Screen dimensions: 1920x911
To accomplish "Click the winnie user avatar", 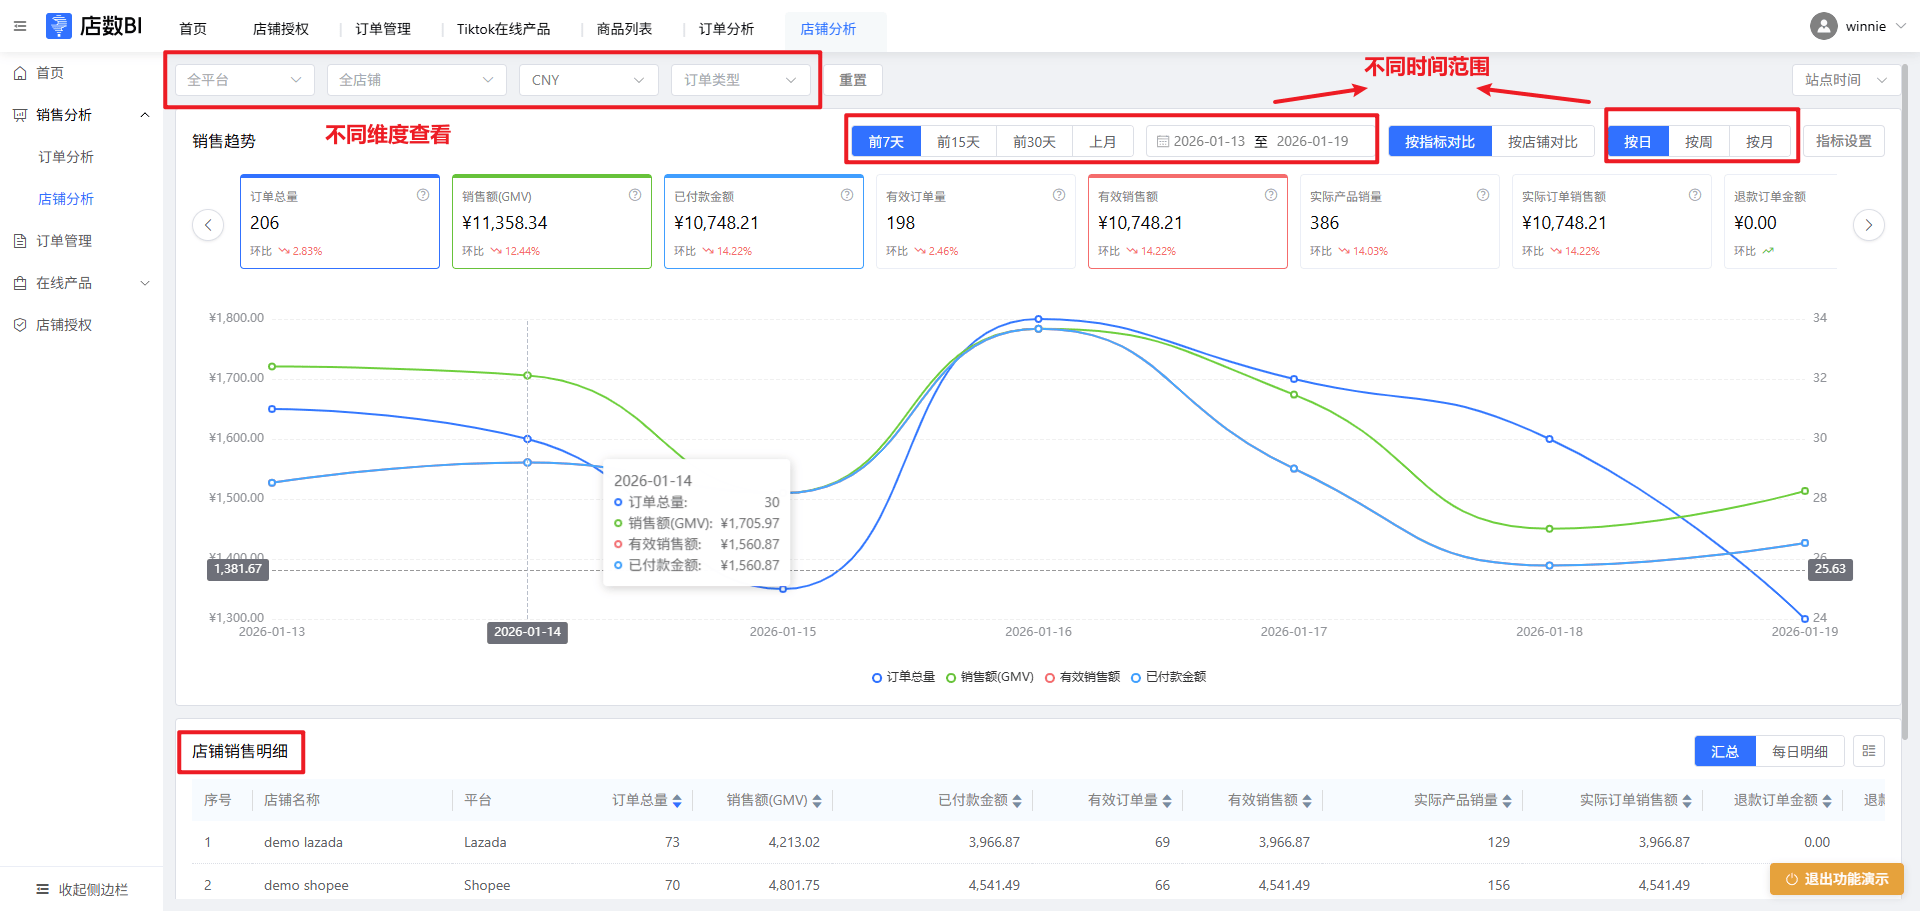I will point(1824,26).
